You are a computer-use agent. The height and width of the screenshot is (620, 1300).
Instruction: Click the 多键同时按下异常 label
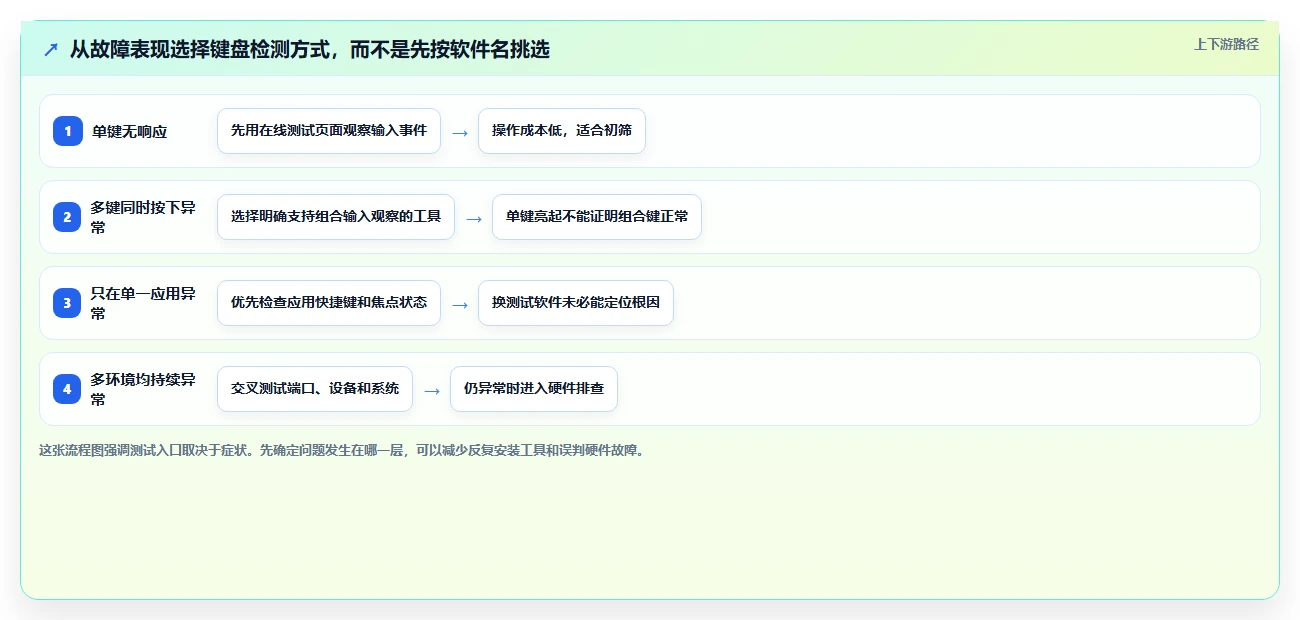tap(143, 217)
